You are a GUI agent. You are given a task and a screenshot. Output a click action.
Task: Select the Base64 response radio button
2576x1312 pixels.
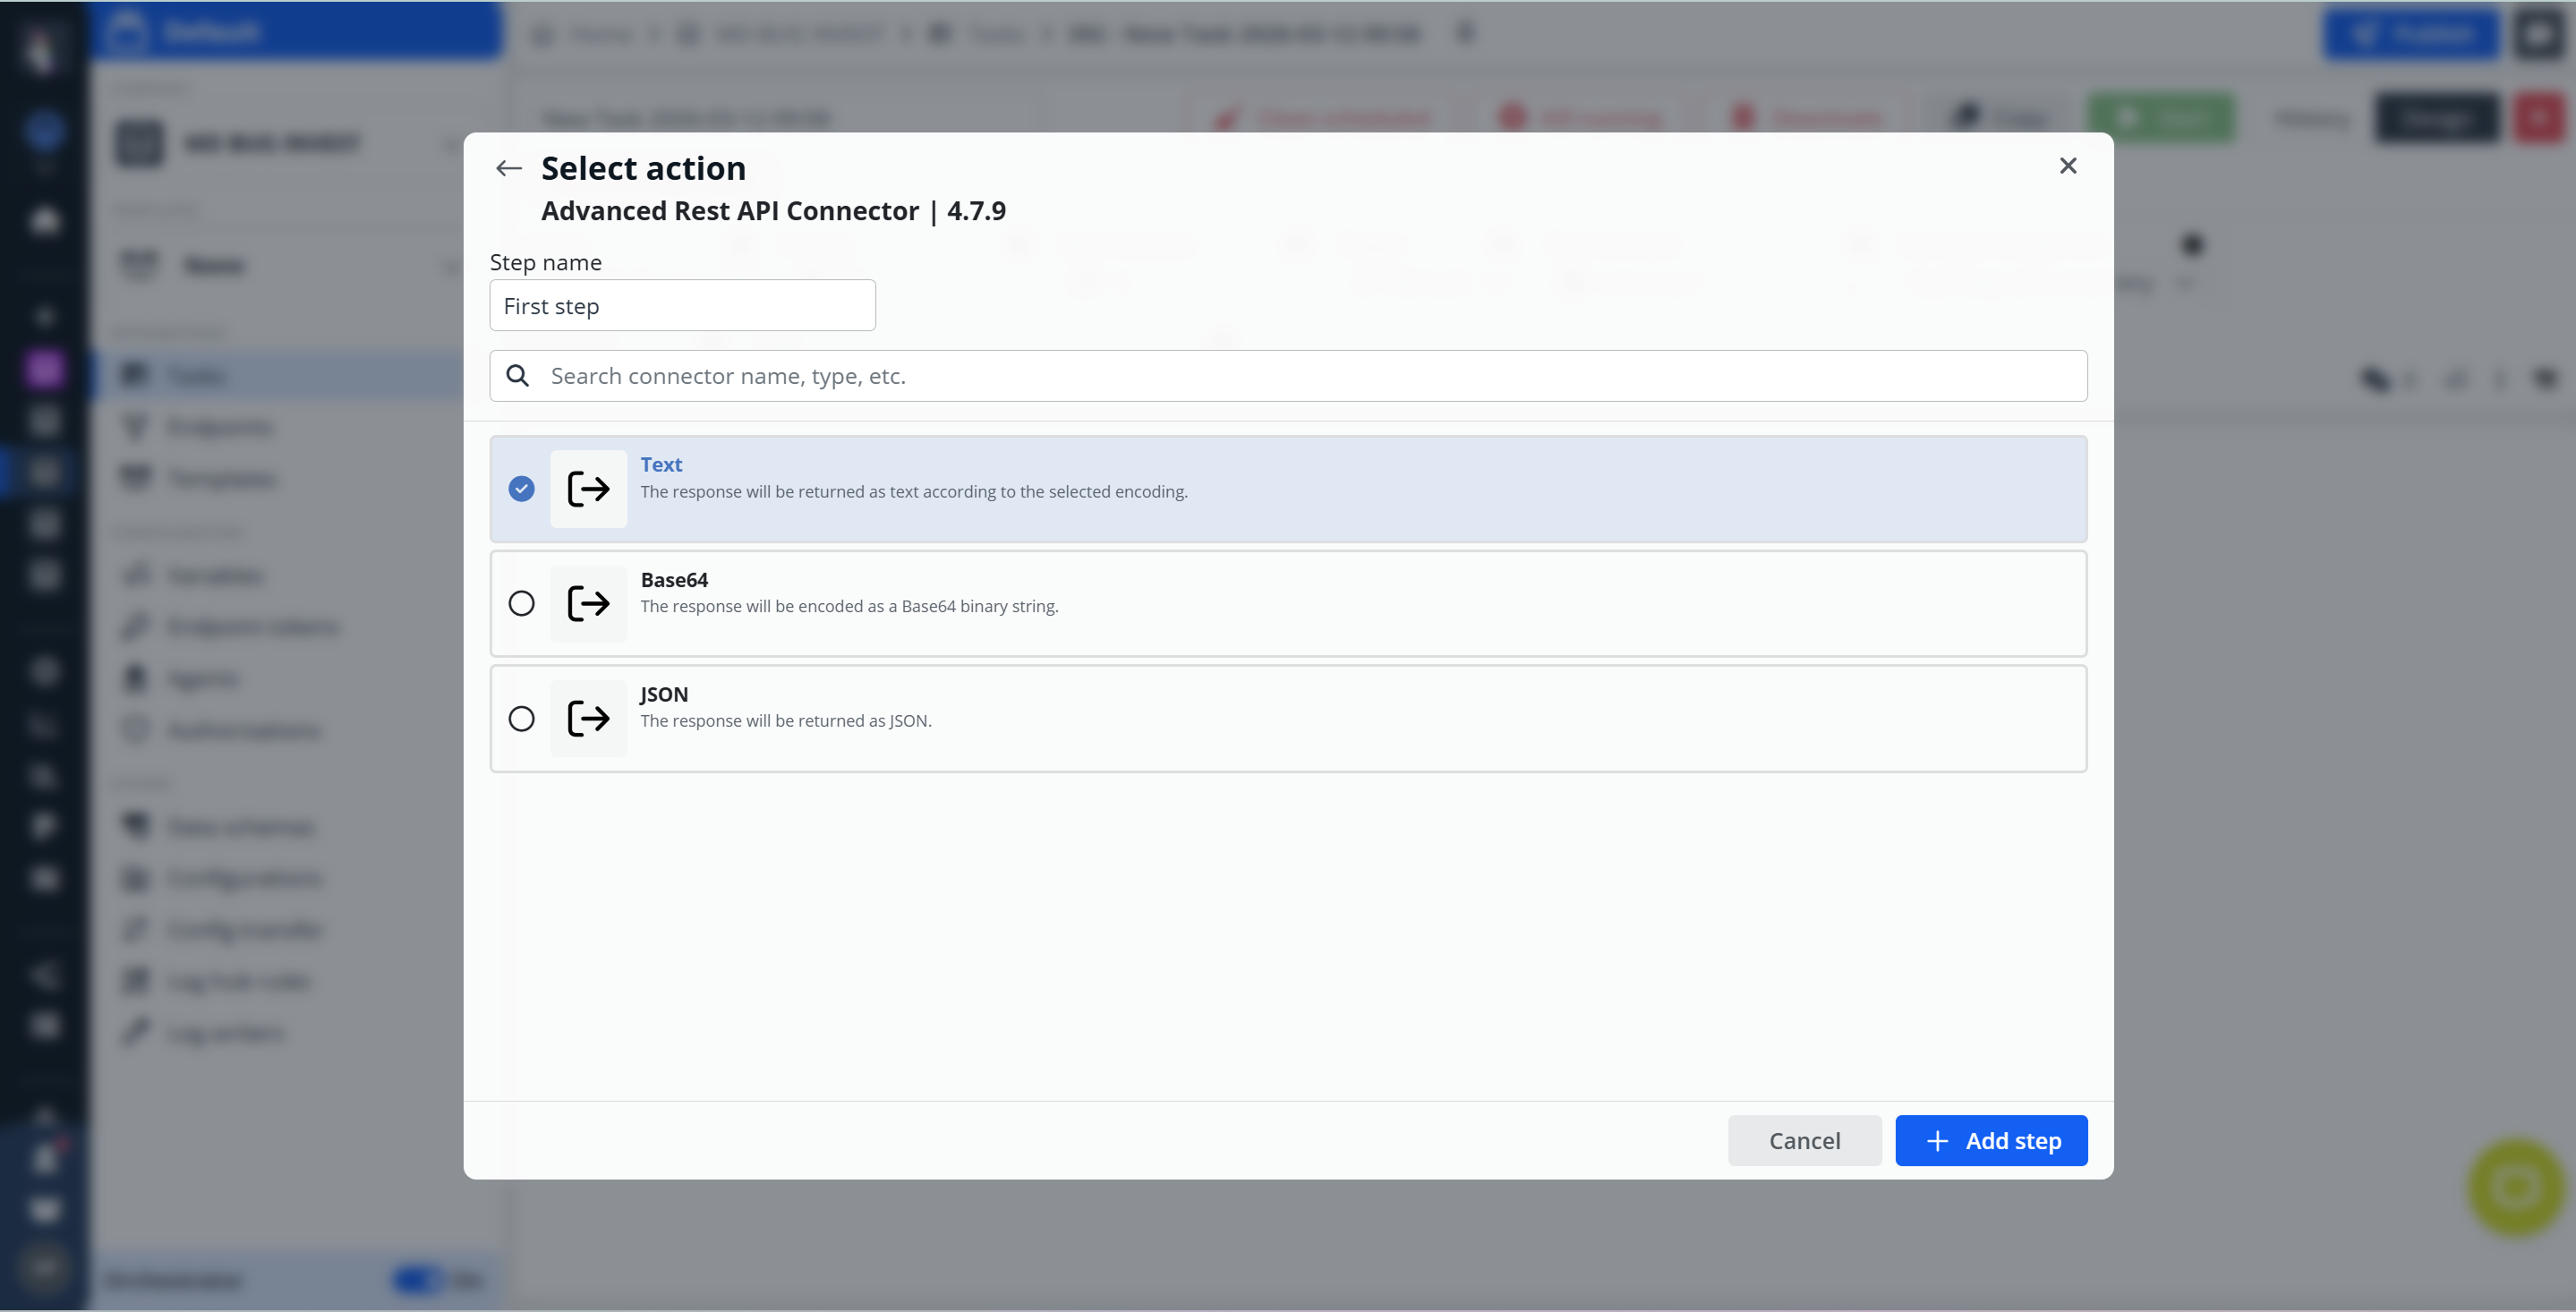(521, 603)
